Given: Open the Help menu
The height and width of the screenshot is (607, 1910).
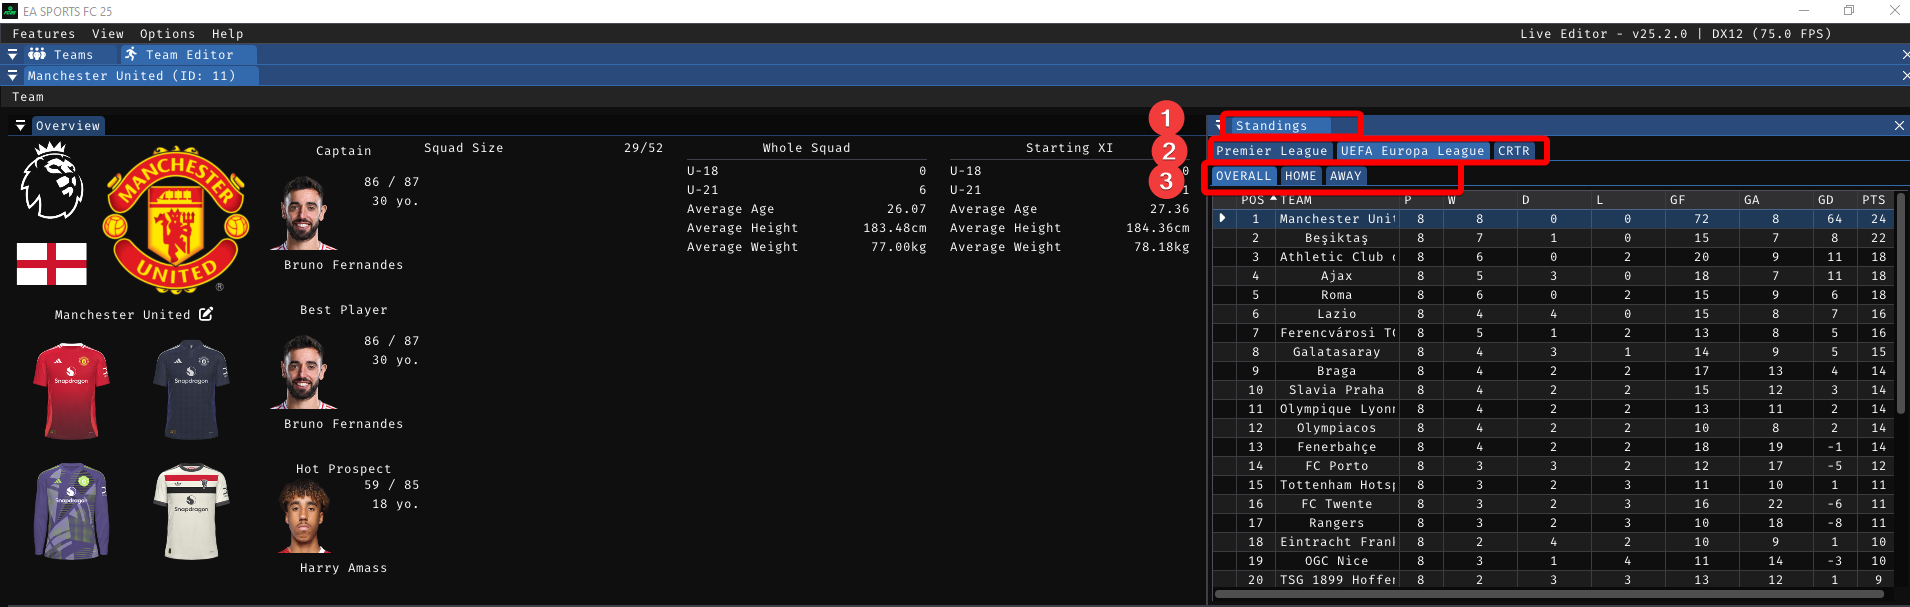Looking at the screenshot, I should click(227, 34).
